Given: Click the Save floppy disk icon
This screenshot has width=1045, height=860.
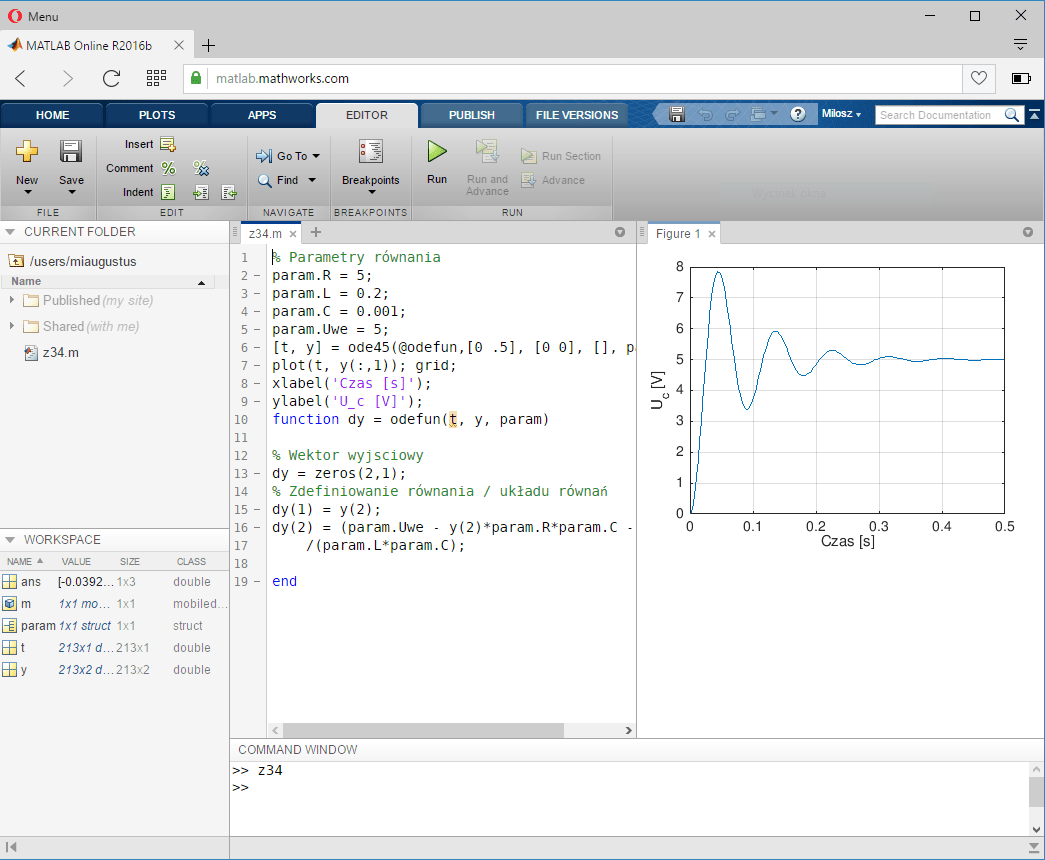Looking at the screenshot, I should pyautogui.click(x=71, y=152).
